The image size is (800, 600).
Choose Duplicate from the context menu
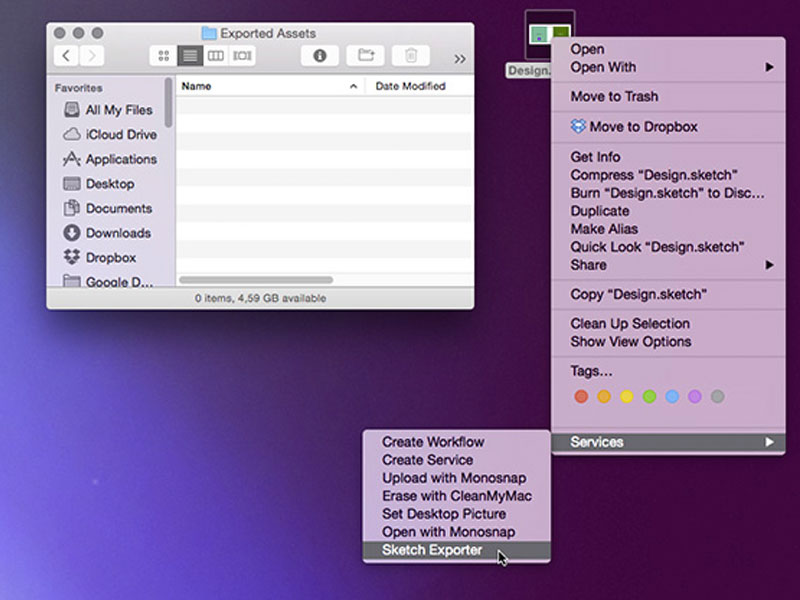(x=668, y=211)
